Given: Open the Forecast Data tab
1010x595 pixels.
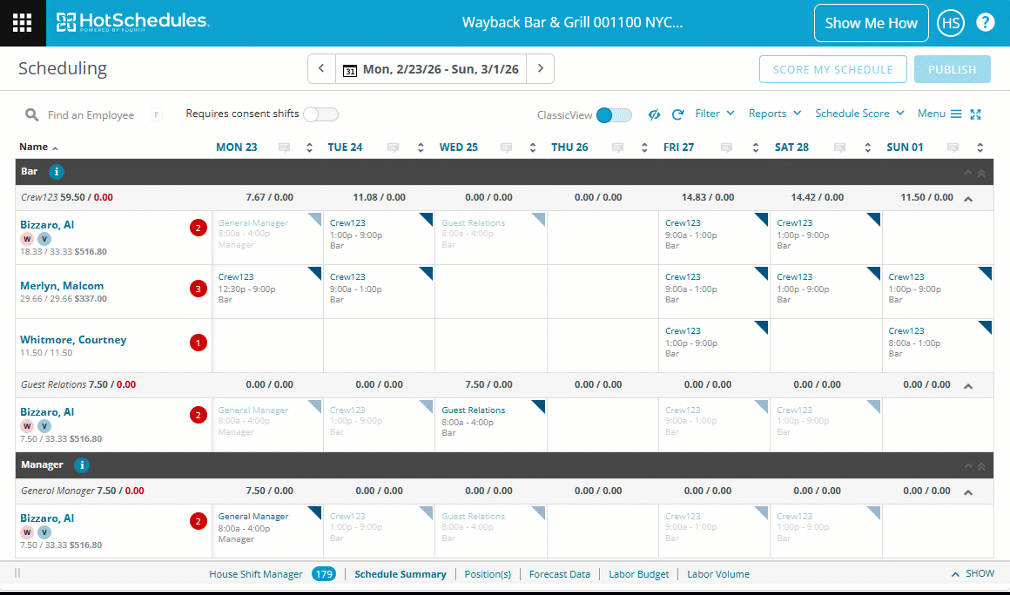Looking at the screenshot, I should click(x=559, y=574).
